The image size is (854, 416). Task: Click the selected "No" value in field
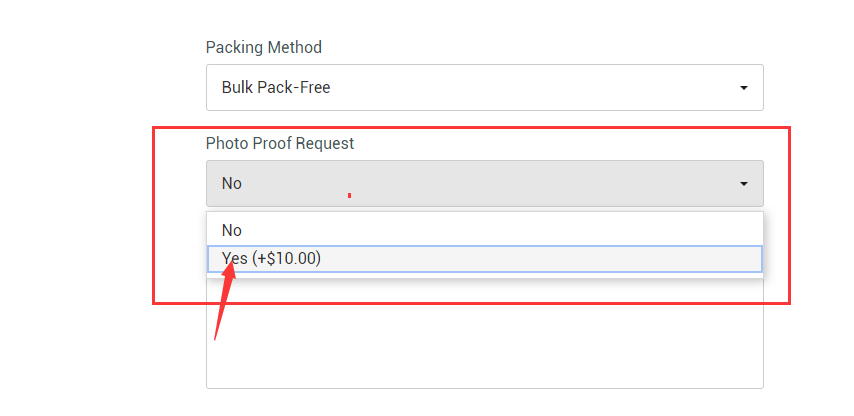232,184
